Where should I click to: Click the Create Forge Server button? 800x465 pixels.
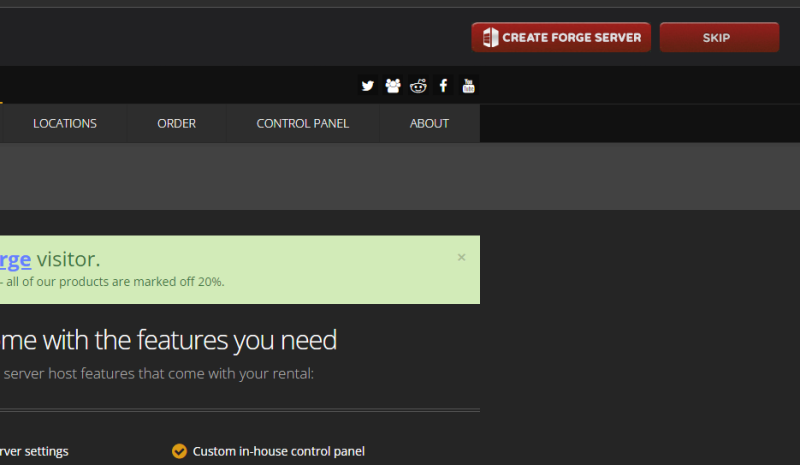[x=561, y=37]
